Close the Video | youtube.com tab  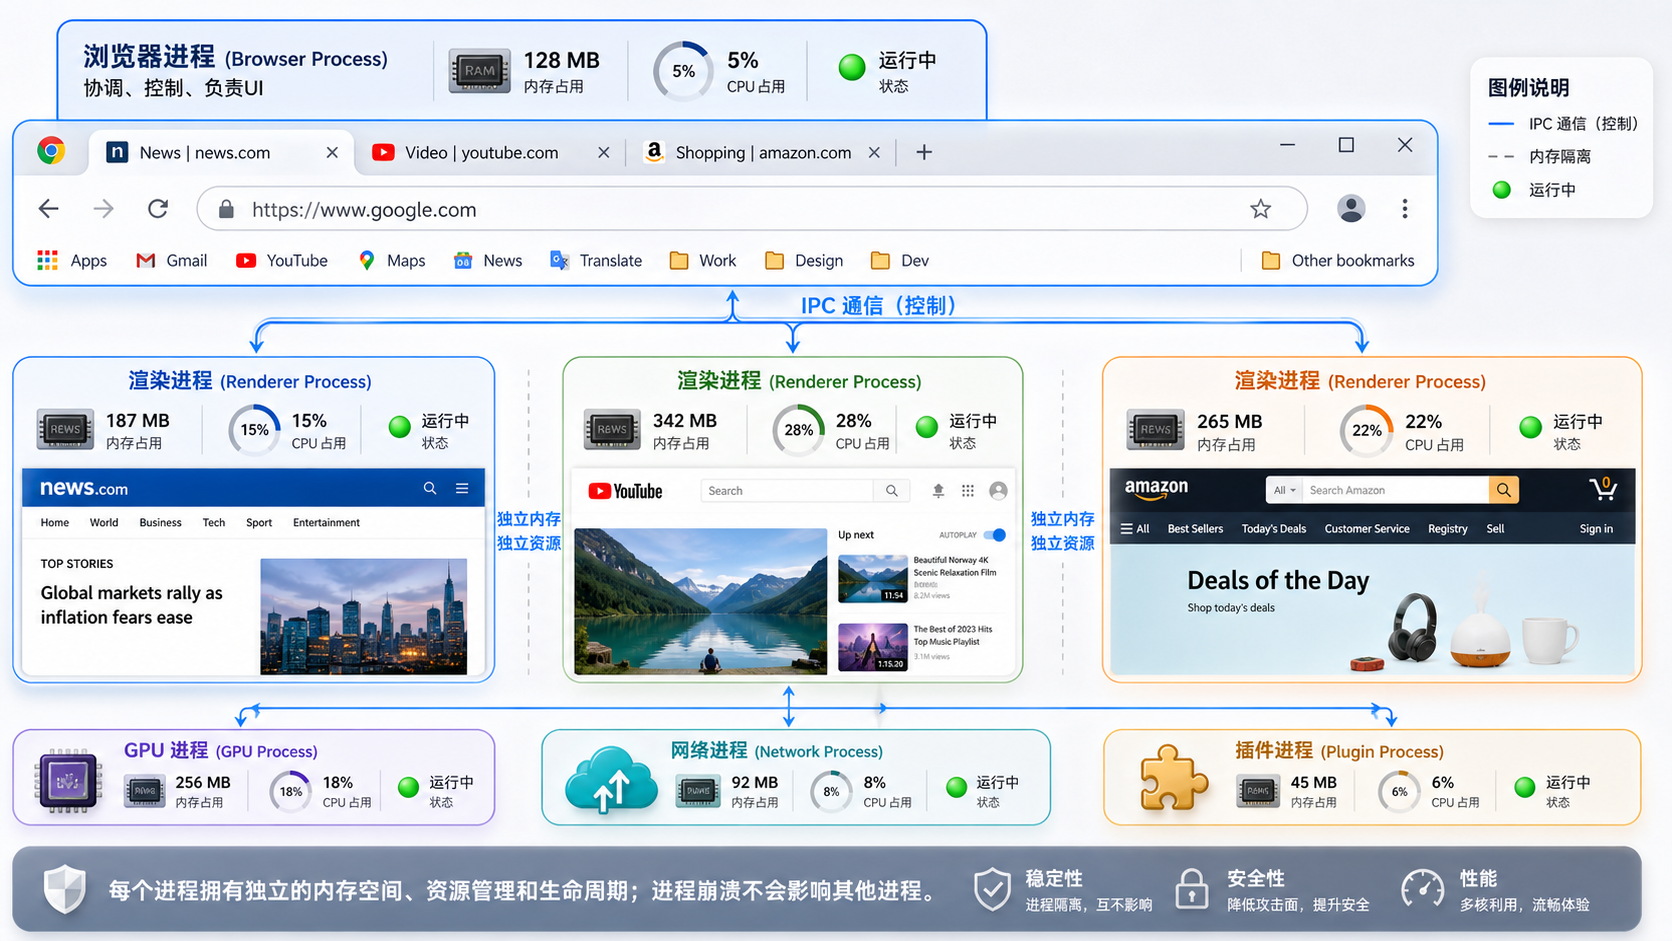[x=604, y=152]
